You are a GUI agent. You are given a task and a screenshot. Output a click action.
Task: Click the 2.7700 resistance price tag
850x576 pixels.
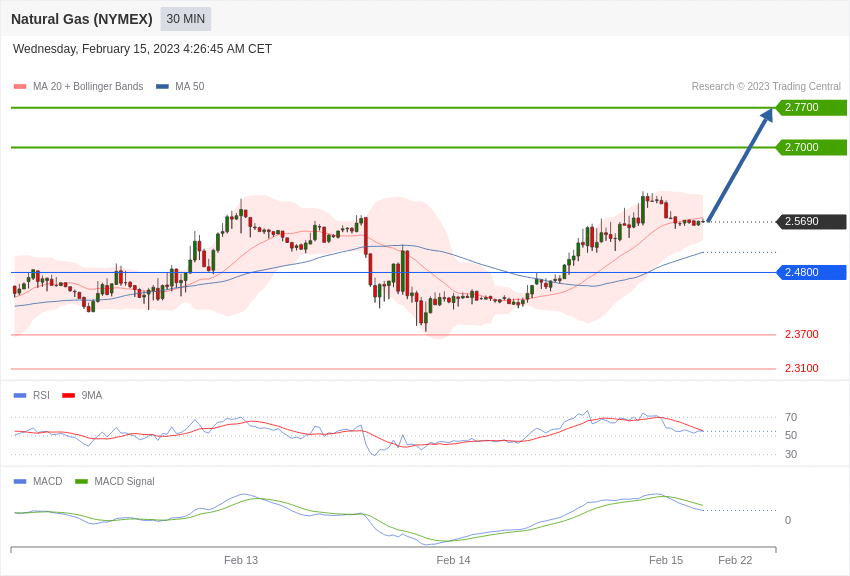click(811, 108)
